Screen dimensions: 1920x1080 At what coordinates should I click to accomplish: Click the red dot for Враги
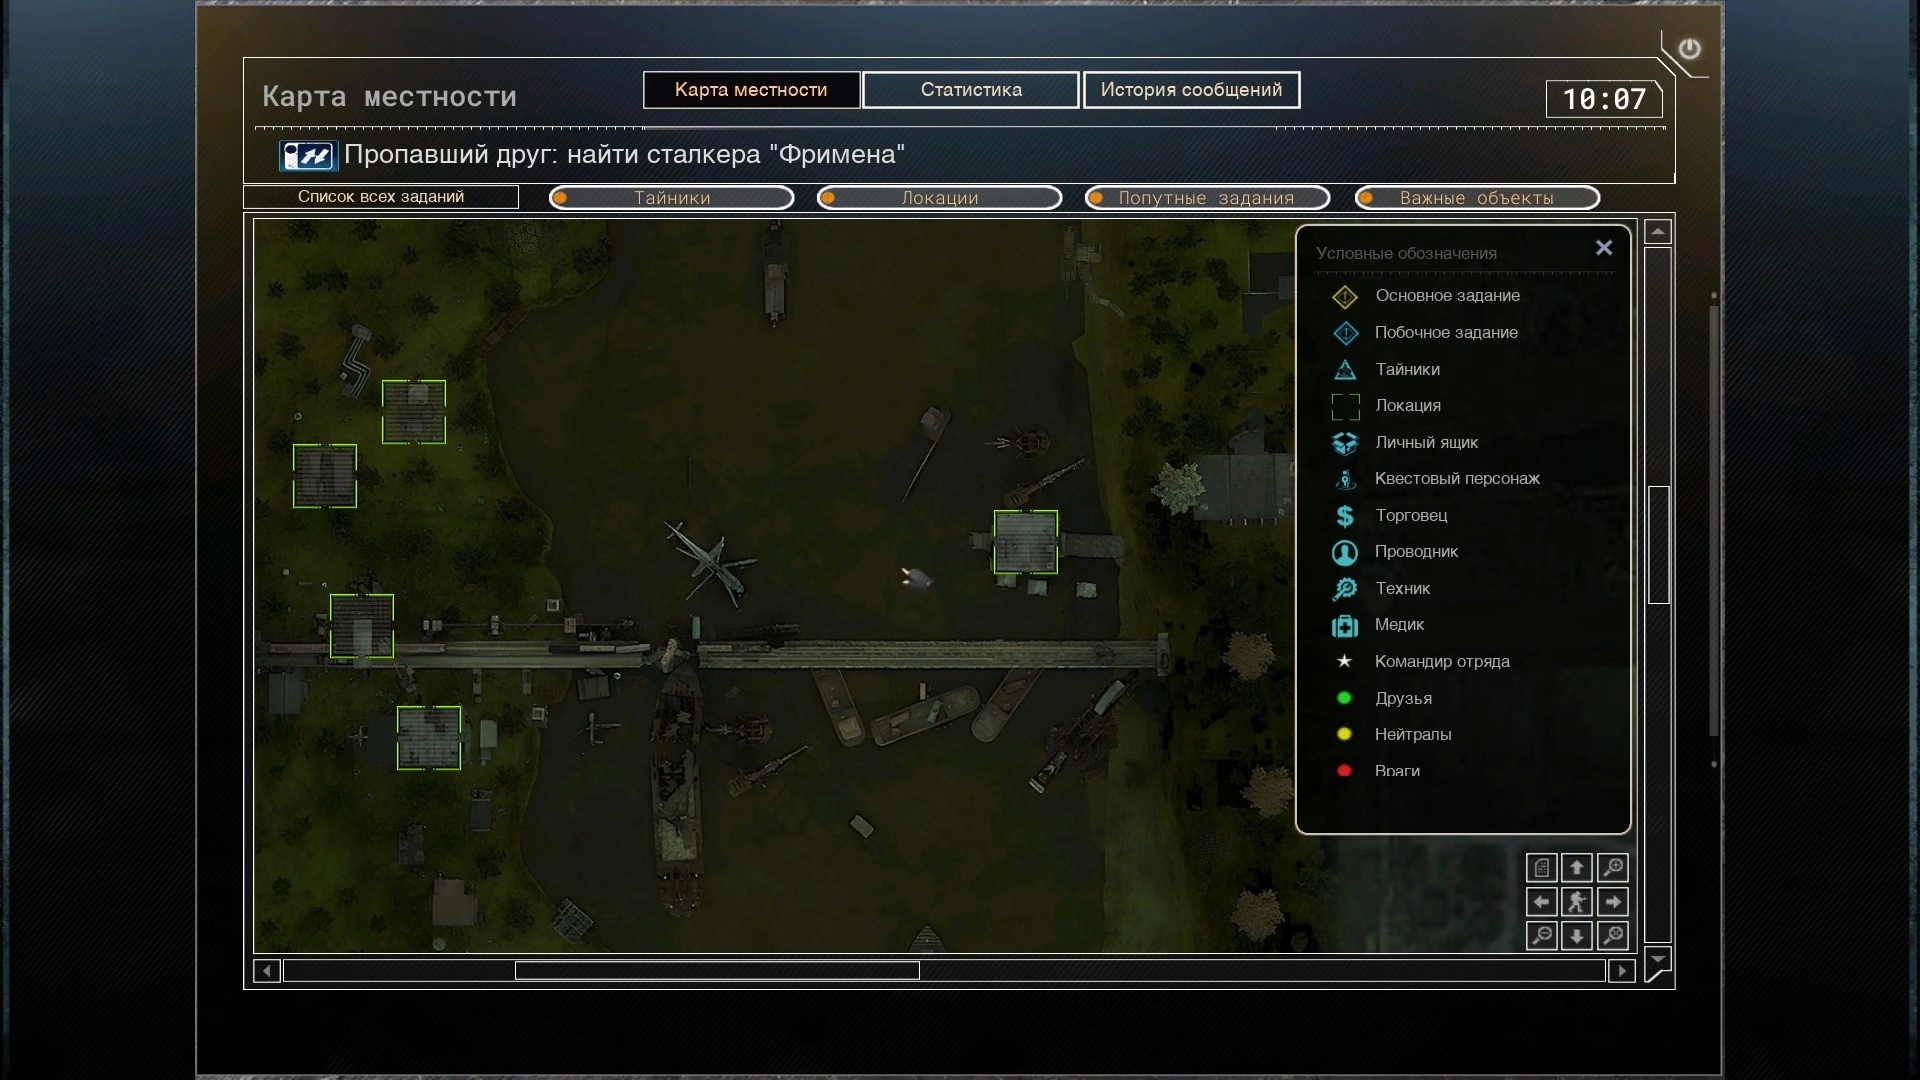click(1344, 771)
